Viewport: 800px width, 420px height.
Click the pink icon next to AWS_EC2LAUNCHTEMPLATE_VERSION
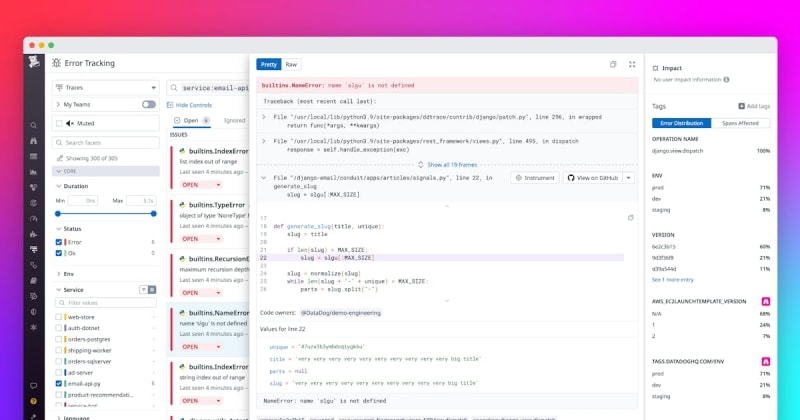[765, 300]
